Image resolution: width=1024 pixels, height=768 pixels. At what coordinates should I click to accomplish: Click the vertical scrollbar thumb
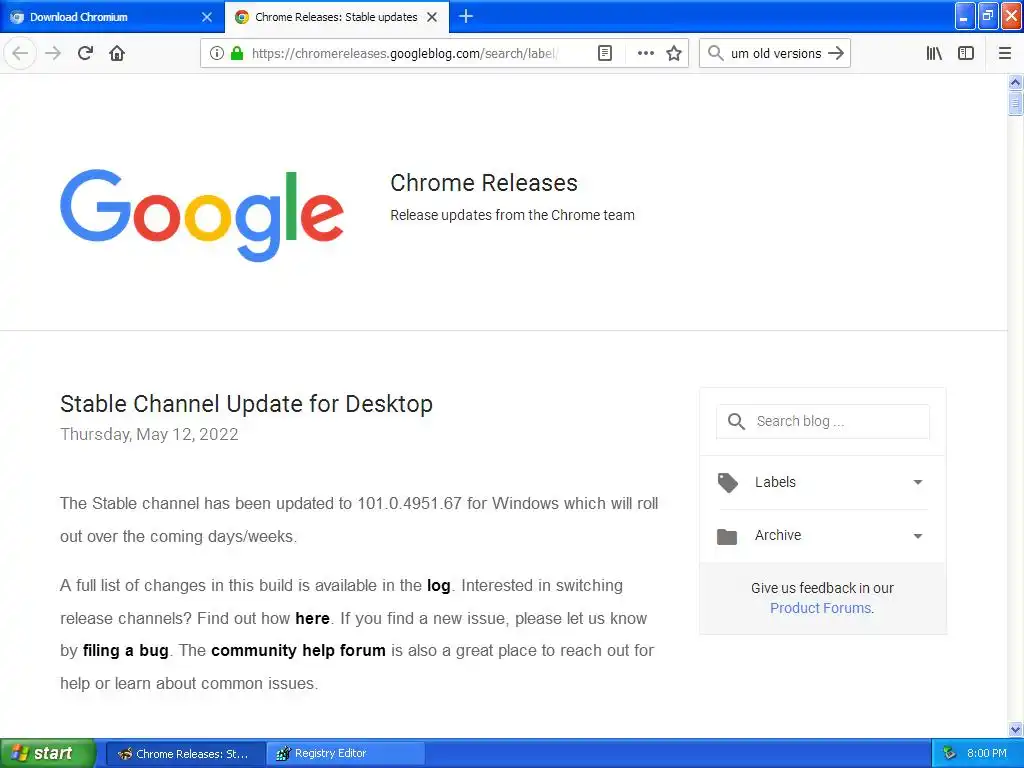coord(1015,103)
